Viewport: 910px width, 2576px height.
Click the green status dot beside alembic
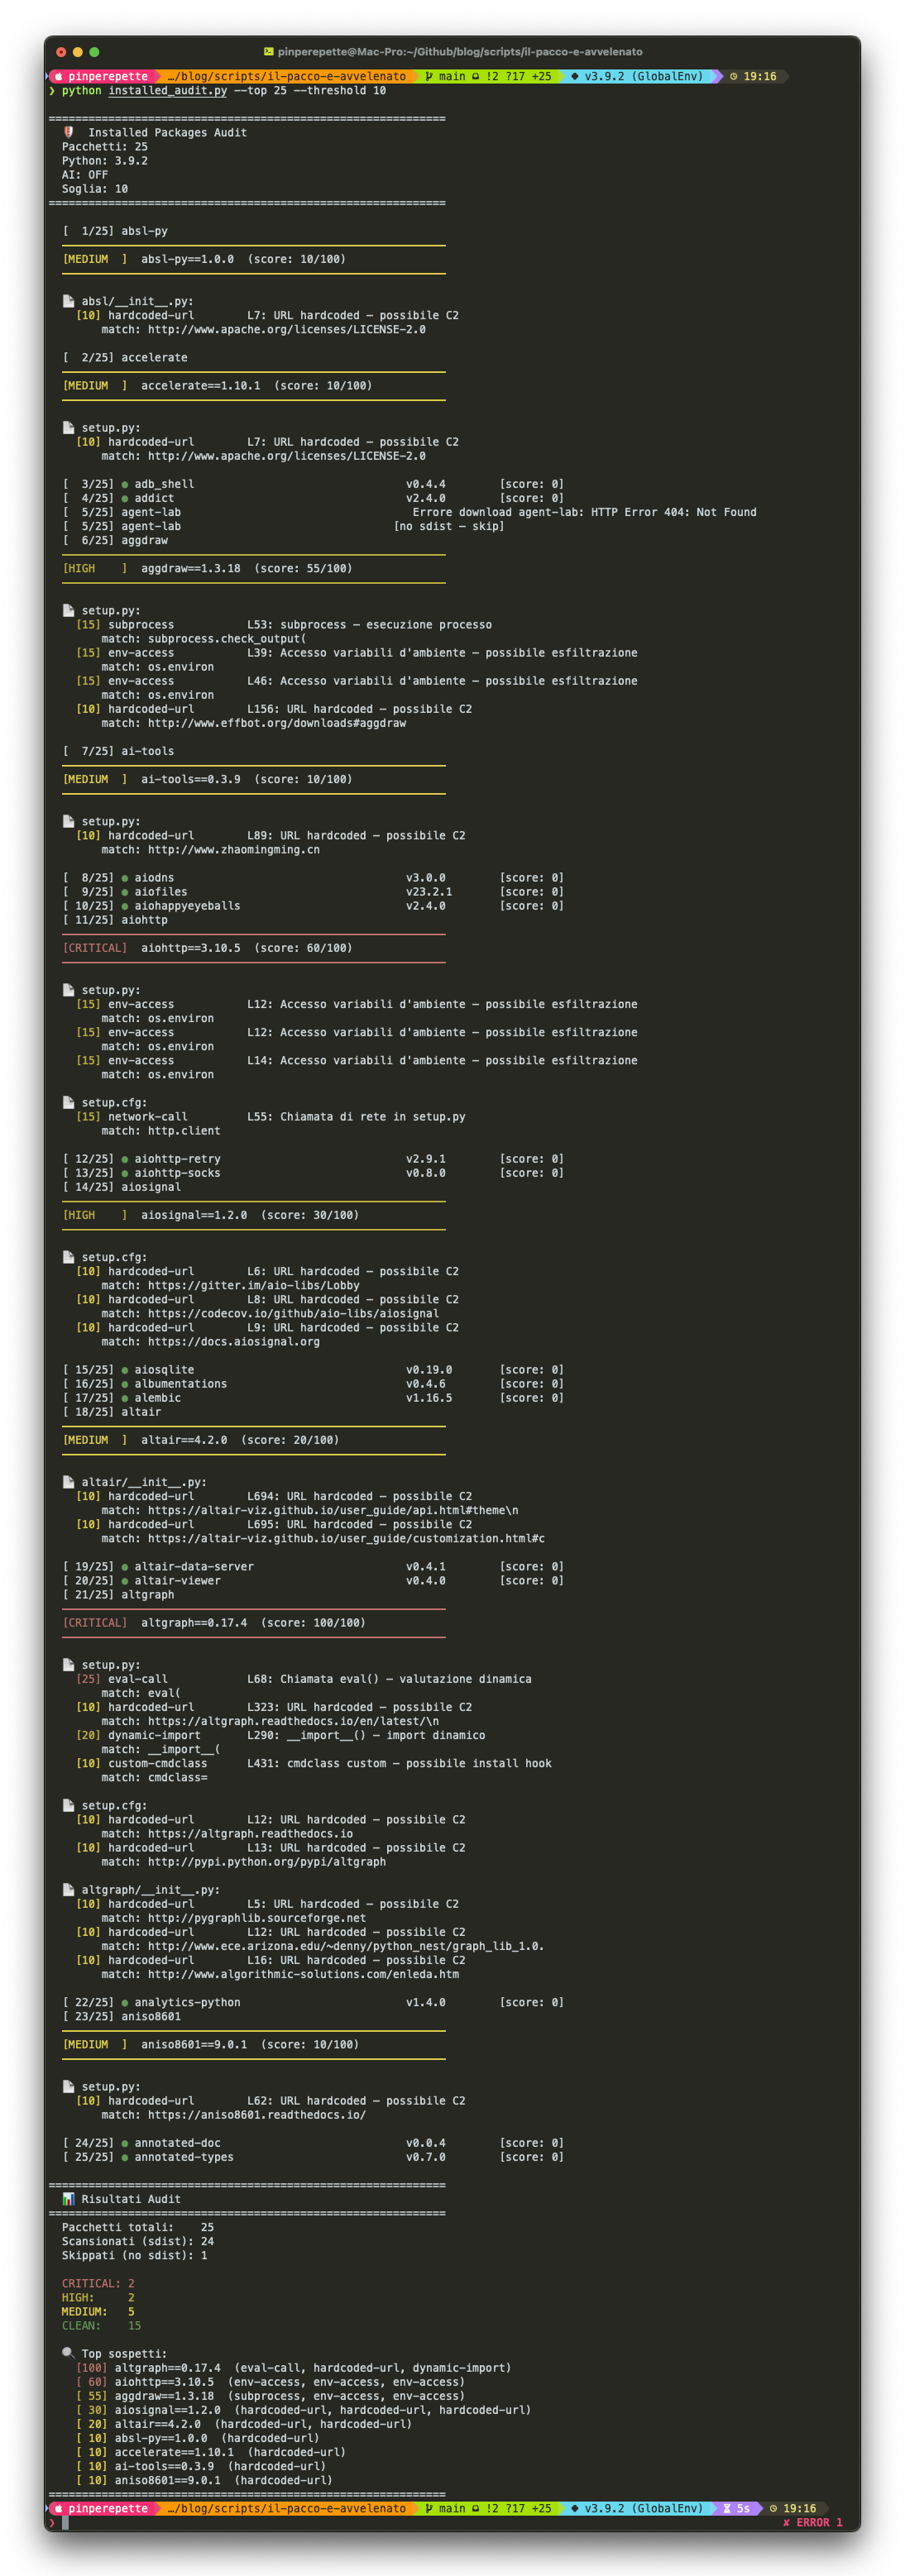coord(125,1398)
